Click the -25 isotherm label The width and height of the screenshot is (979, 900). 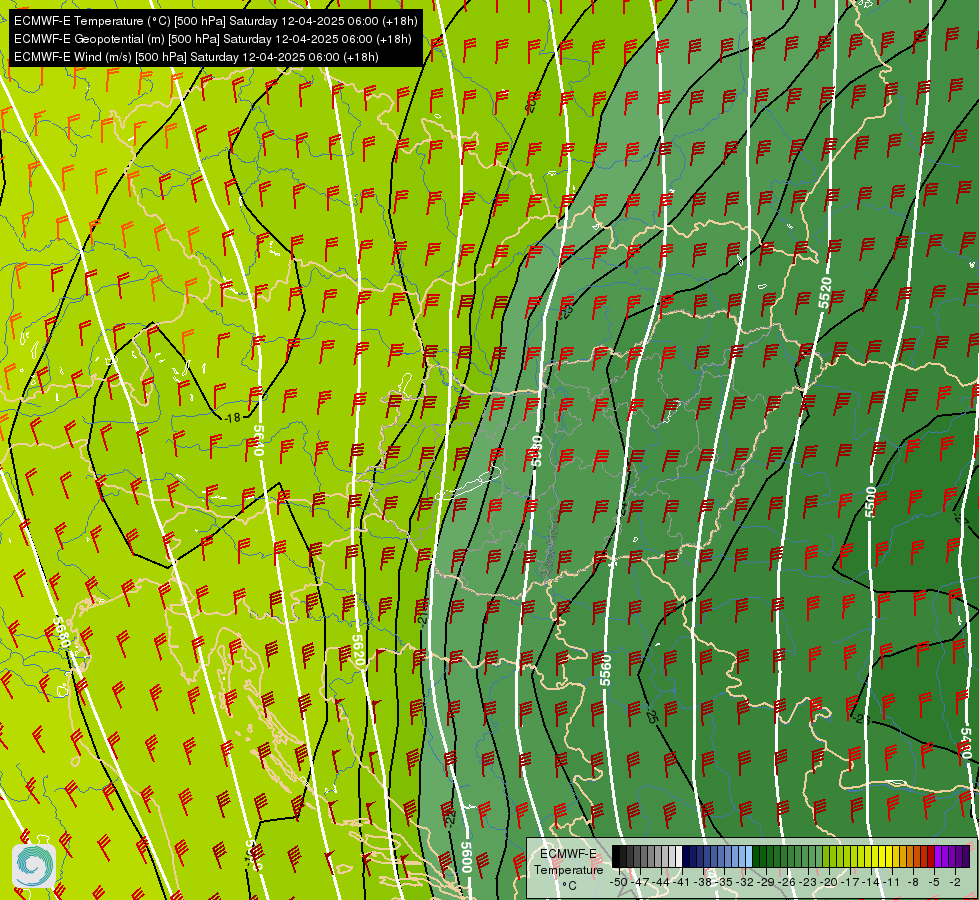(651, 716)
